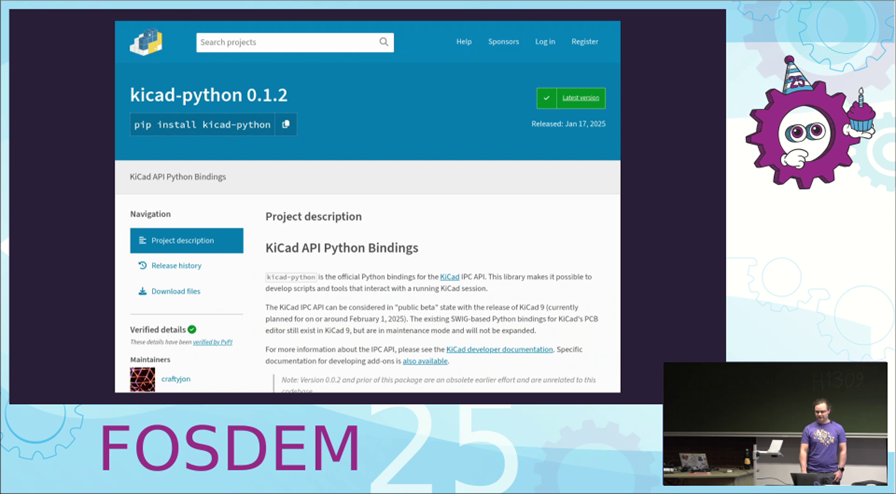896x494 pixels.
Task: Open the Release history tab
Action: pyautogui.click(x=176, y=265)
